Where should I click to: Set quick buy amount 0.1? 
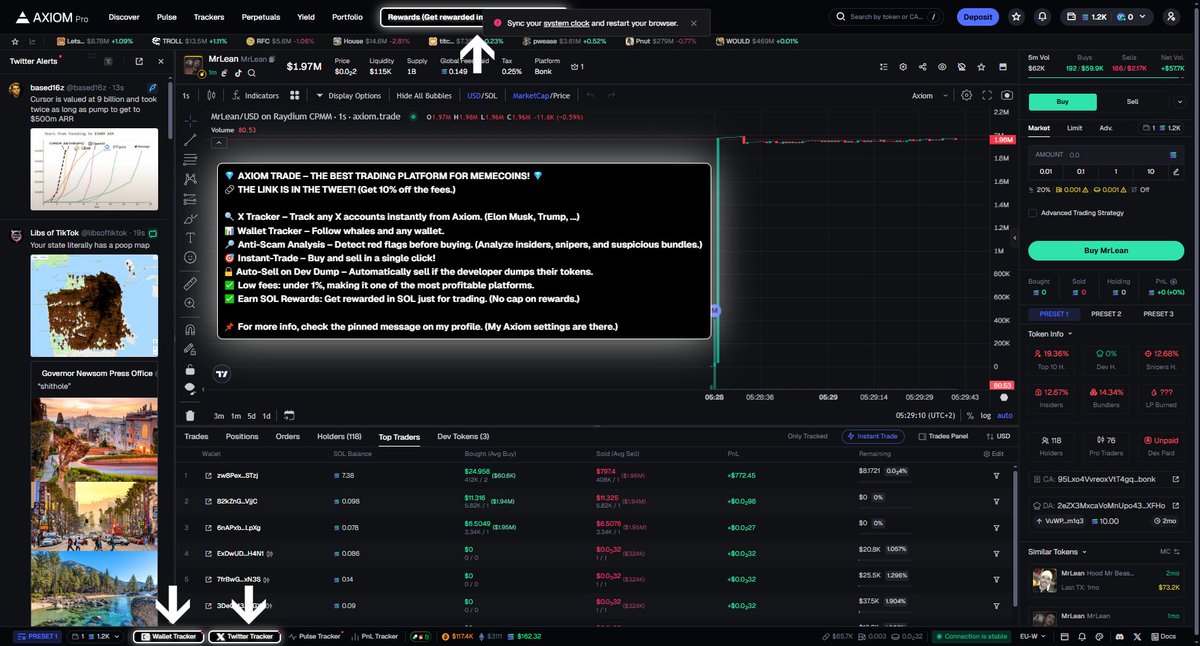coord(1080,171)
